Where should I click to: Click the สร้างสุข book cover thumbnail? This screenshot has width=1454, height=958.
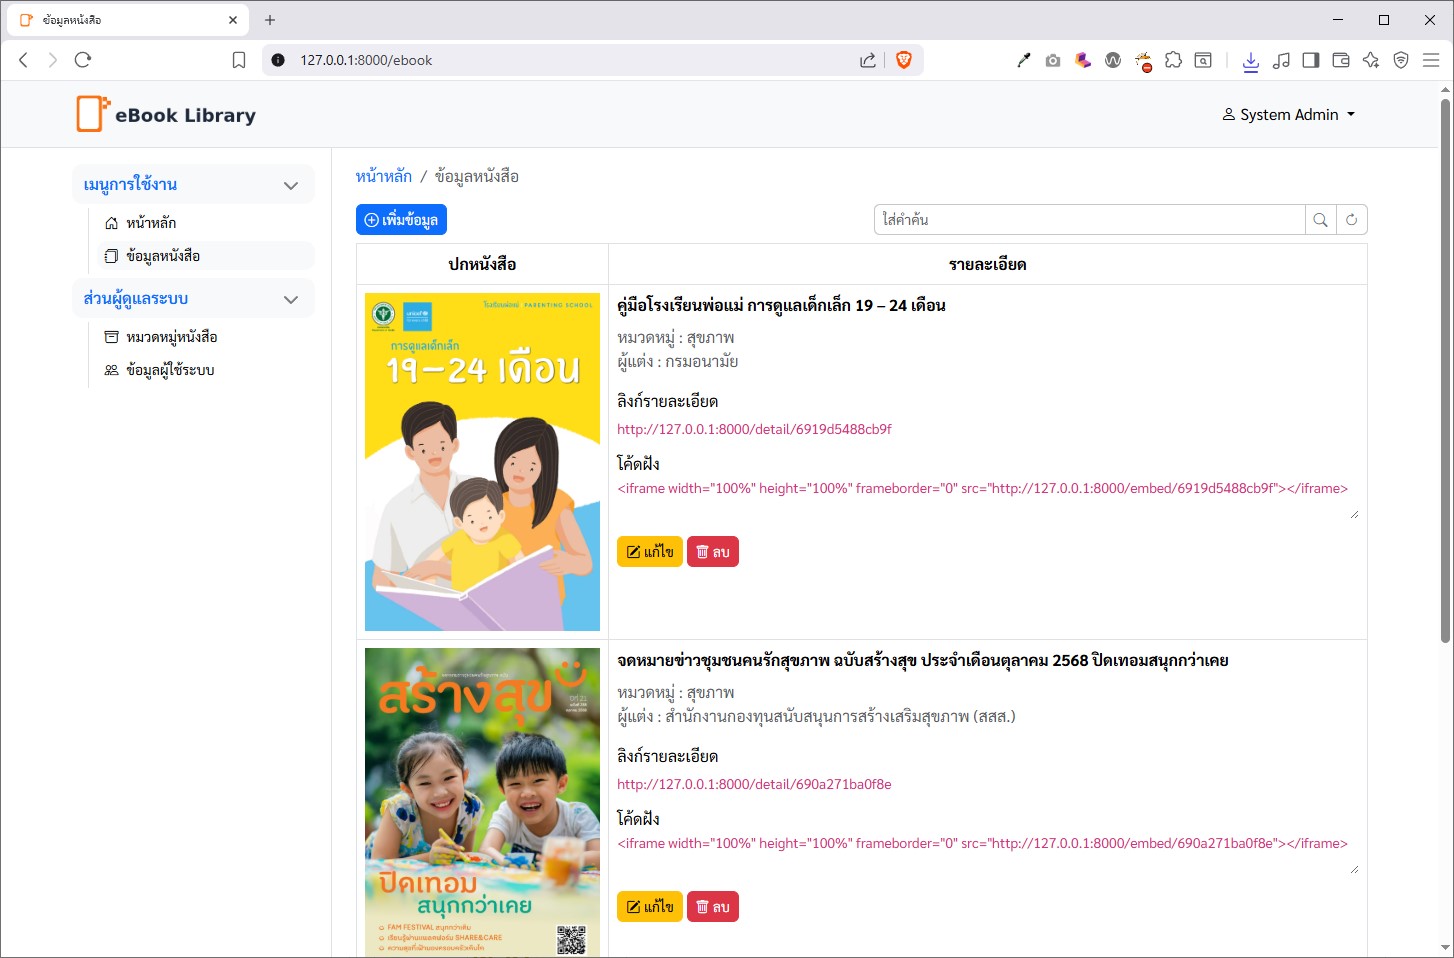point(482,800)
